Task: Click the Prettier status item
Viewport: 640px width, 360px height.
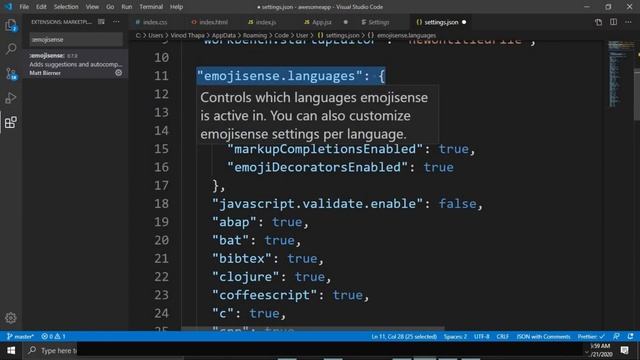Action: point(591,337)
